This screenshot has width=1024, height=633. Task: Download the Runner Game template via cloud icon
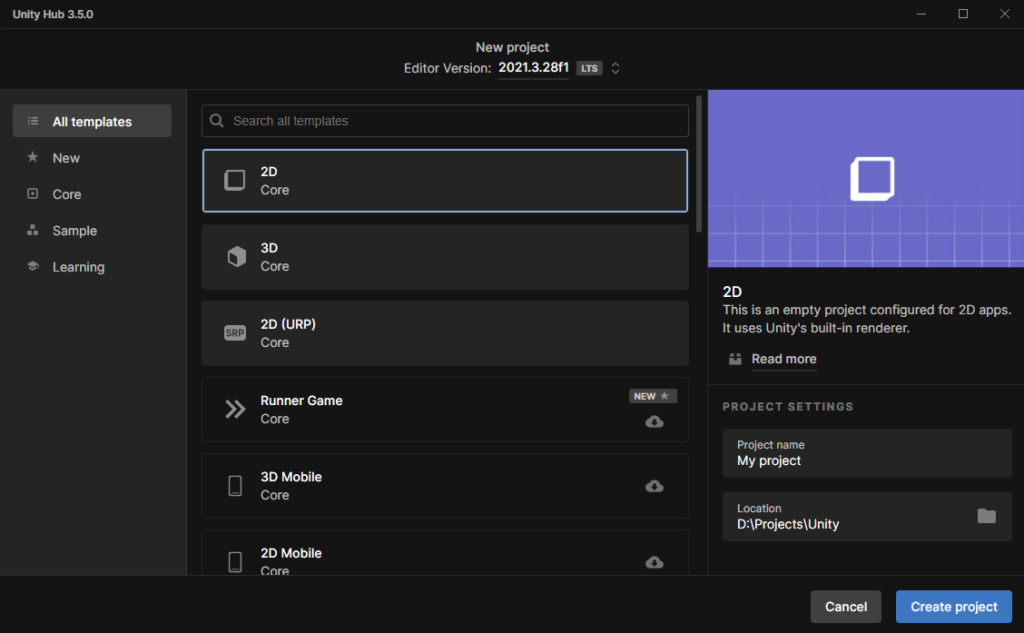(654, 422)
